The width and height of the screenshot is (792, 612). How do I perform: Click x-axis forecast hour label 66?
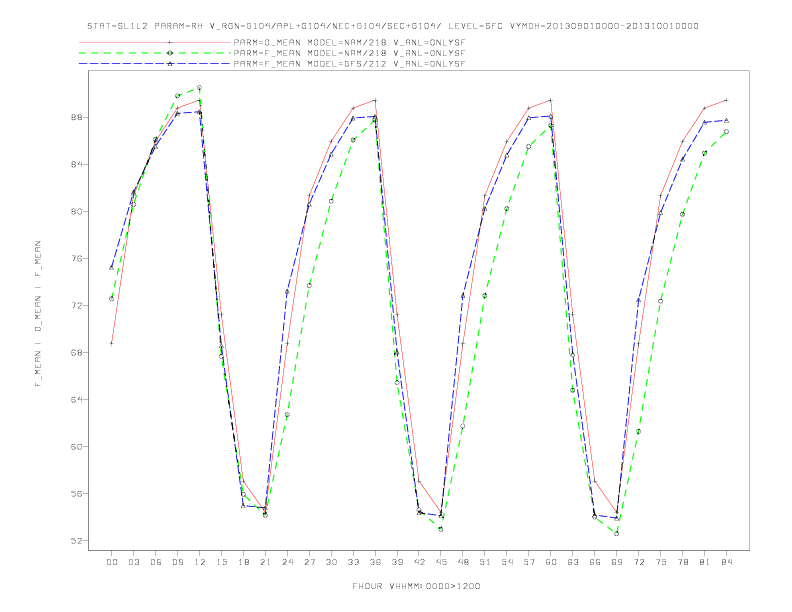pos(595,562)
